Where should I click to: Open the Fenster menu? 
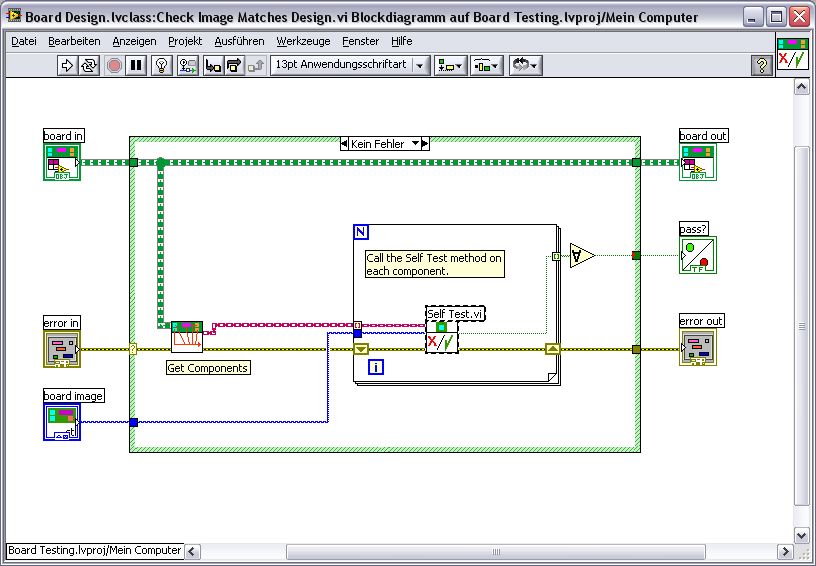[x=361, y=41]
